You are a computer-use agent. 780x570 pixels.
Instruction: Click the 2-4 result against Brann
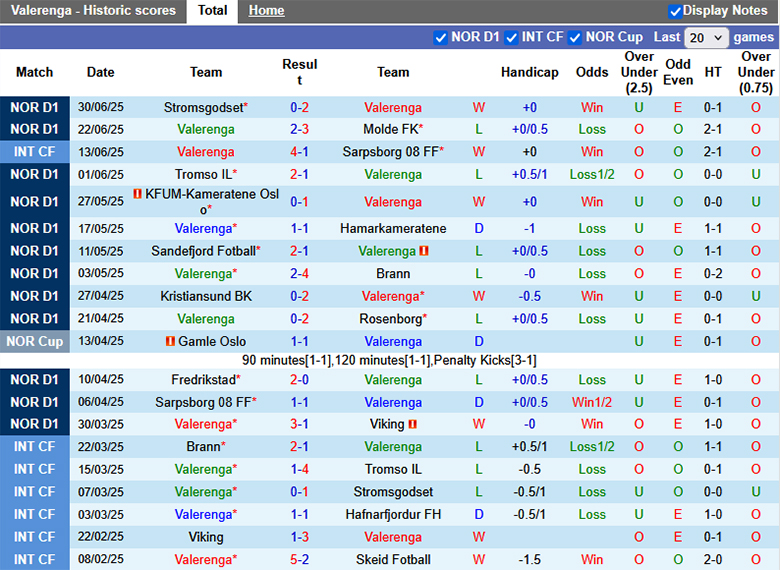click(299, 274)
